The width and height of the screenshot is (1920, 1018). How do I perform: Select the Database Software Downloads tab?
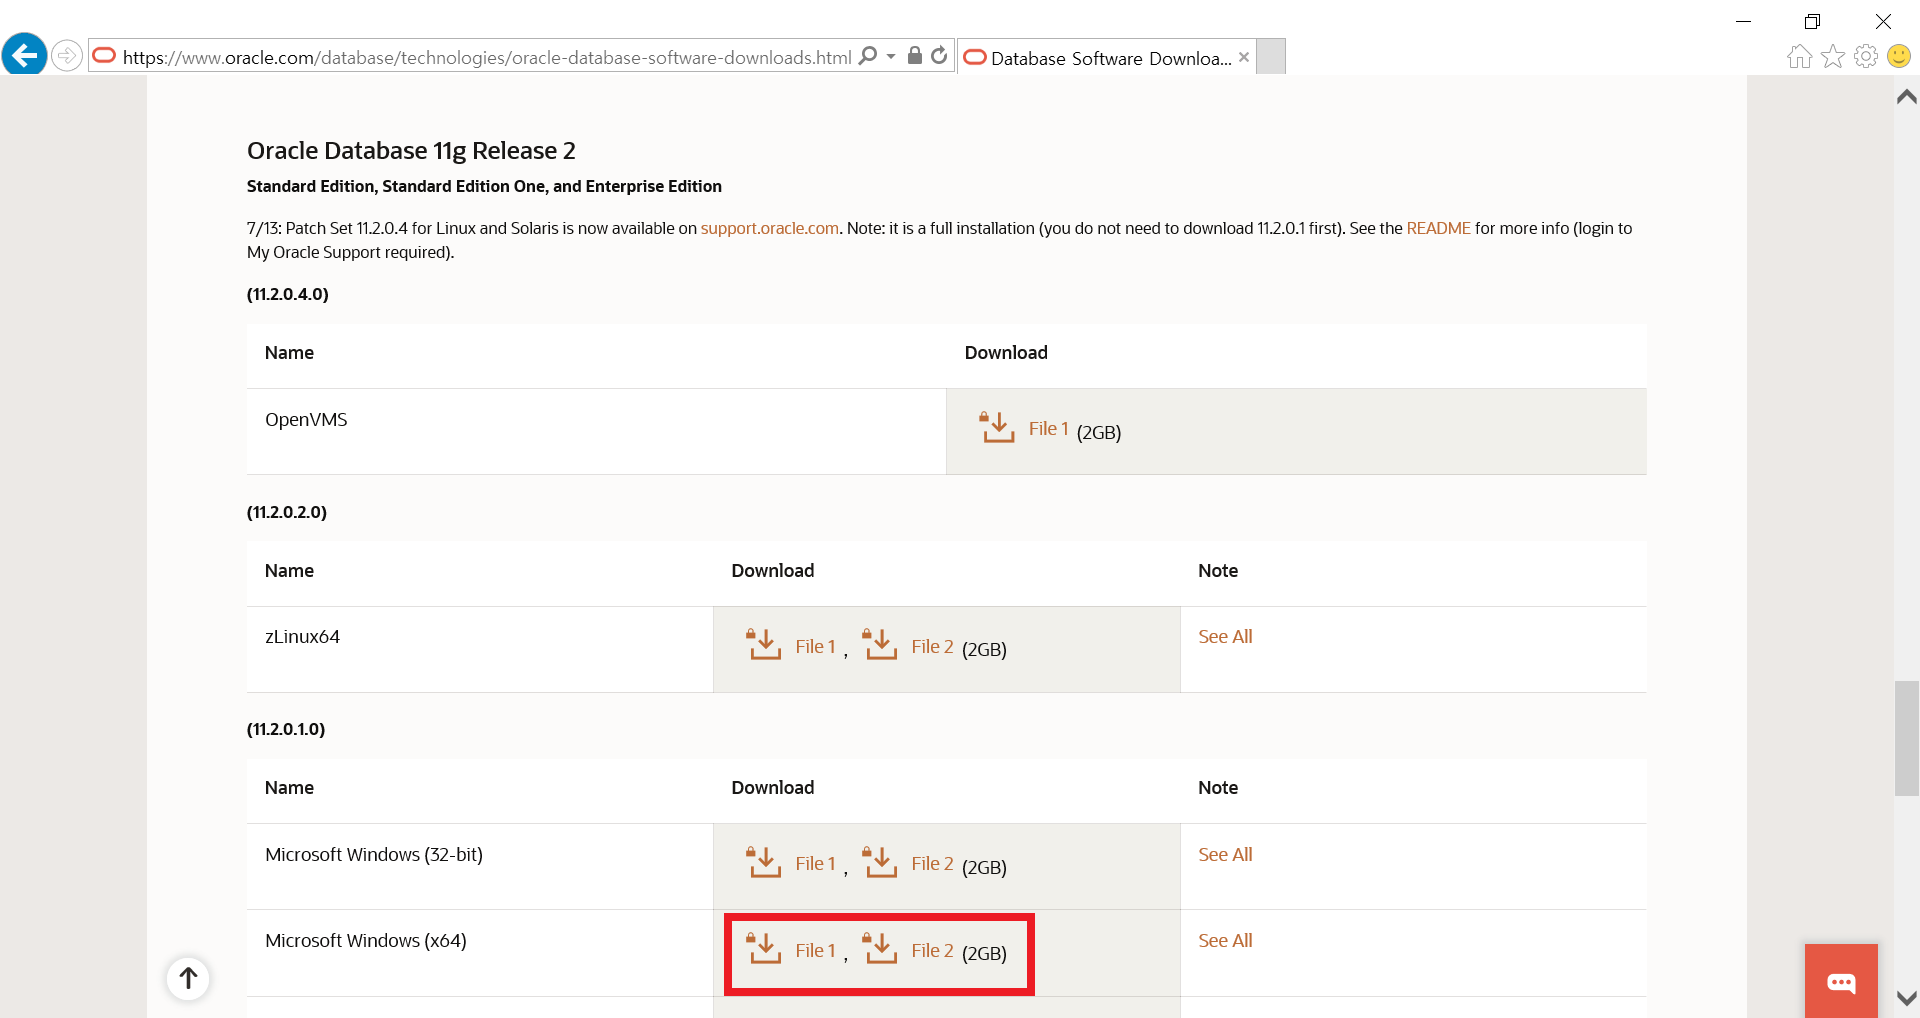coord(1106,57)
